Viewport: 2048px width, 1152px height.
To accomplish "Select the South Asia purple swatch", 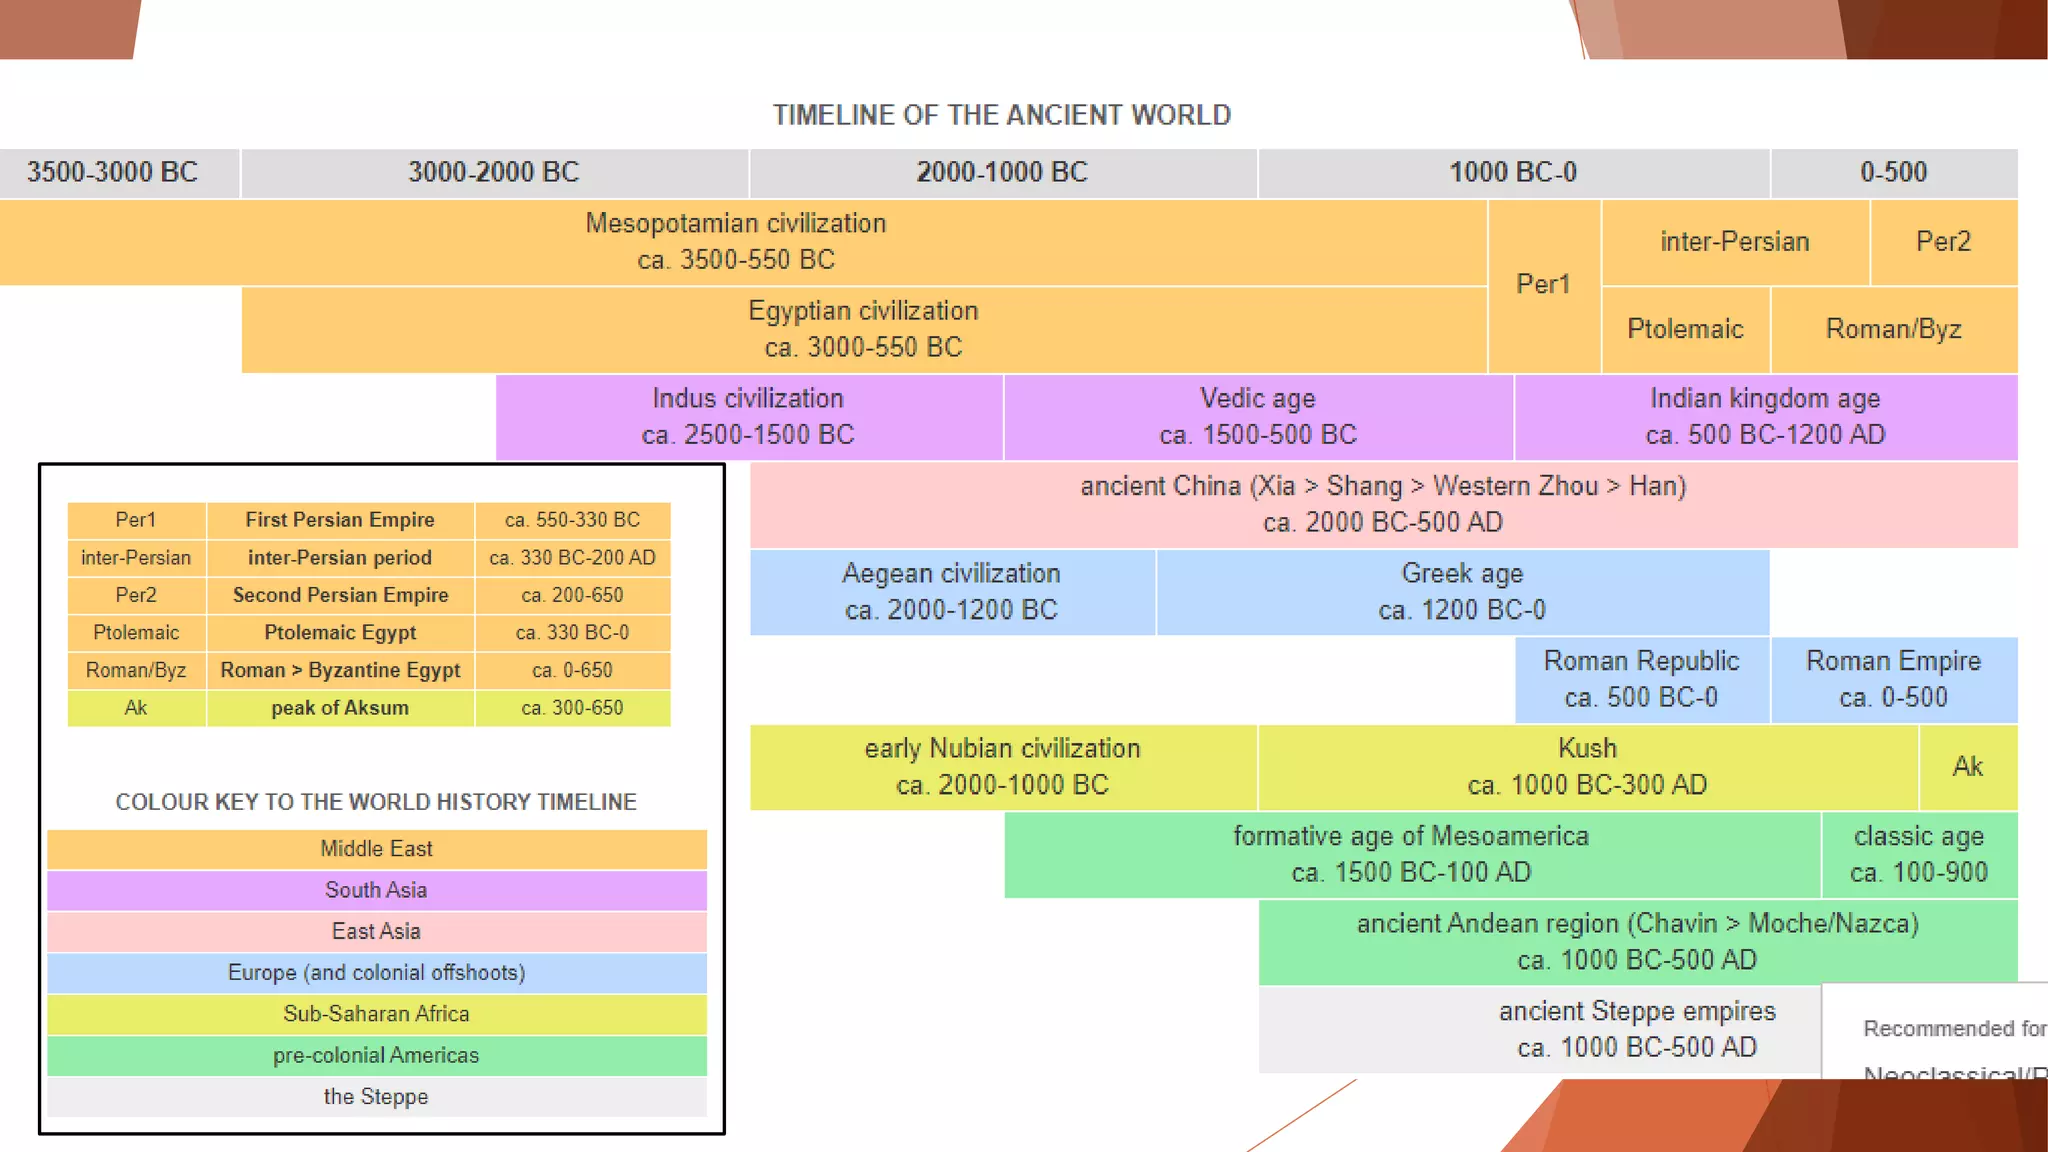I will 376,890.
